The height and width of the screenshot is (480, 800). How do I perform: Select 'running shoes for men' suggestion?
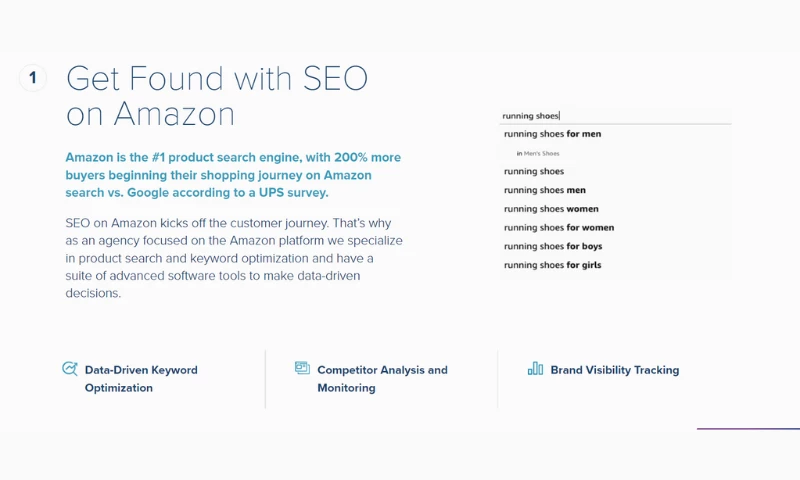[x=552, y=134]
